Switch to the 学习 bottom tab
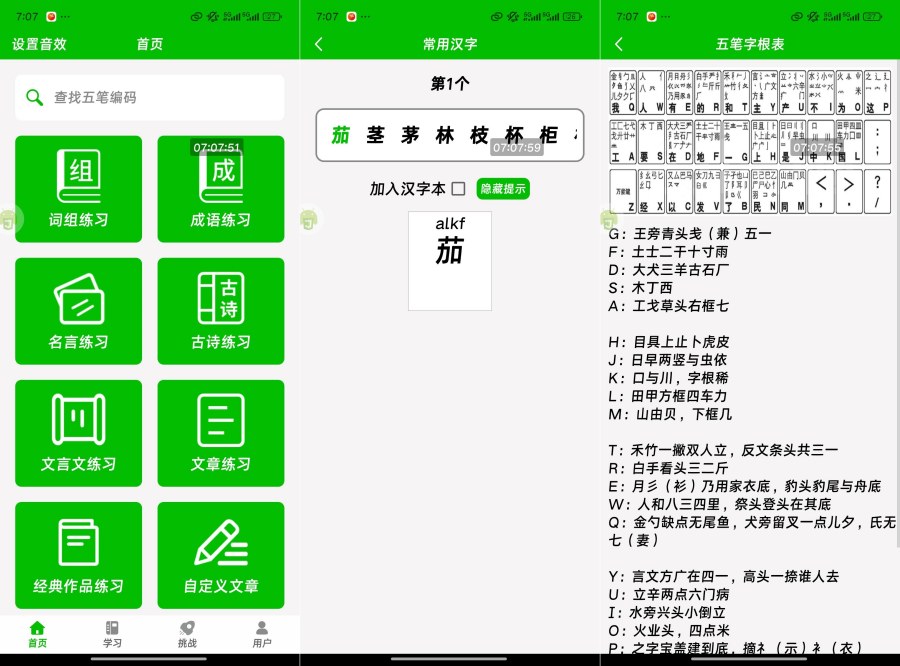The height and width of the screenshot is (666, 900). point(112,640)
